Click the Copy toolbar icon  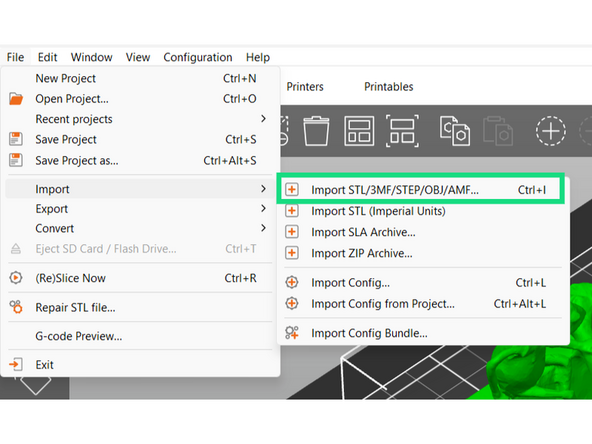pos(455,131)
